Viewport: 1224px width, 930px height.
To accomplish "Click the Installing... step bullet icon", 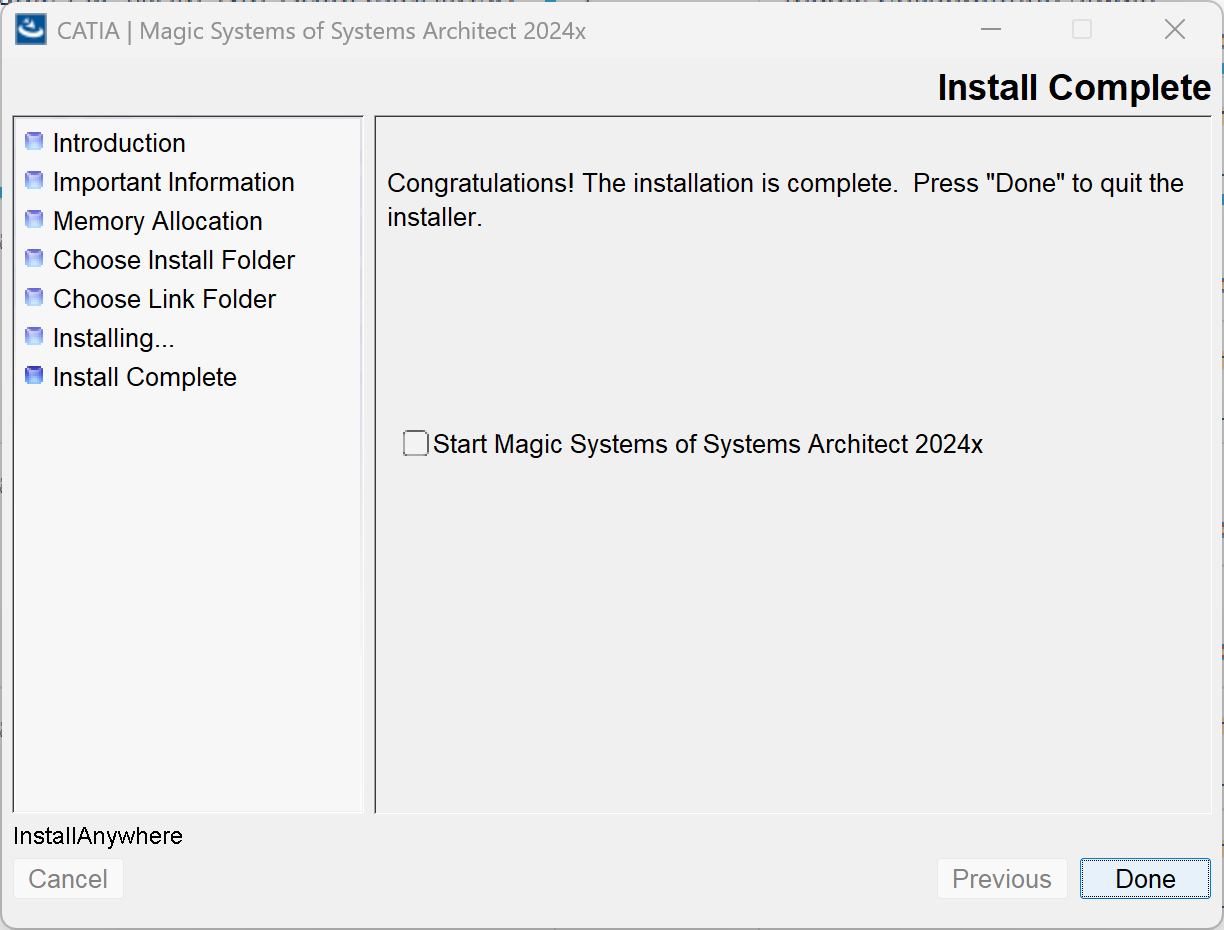I will tap(34, 337).
